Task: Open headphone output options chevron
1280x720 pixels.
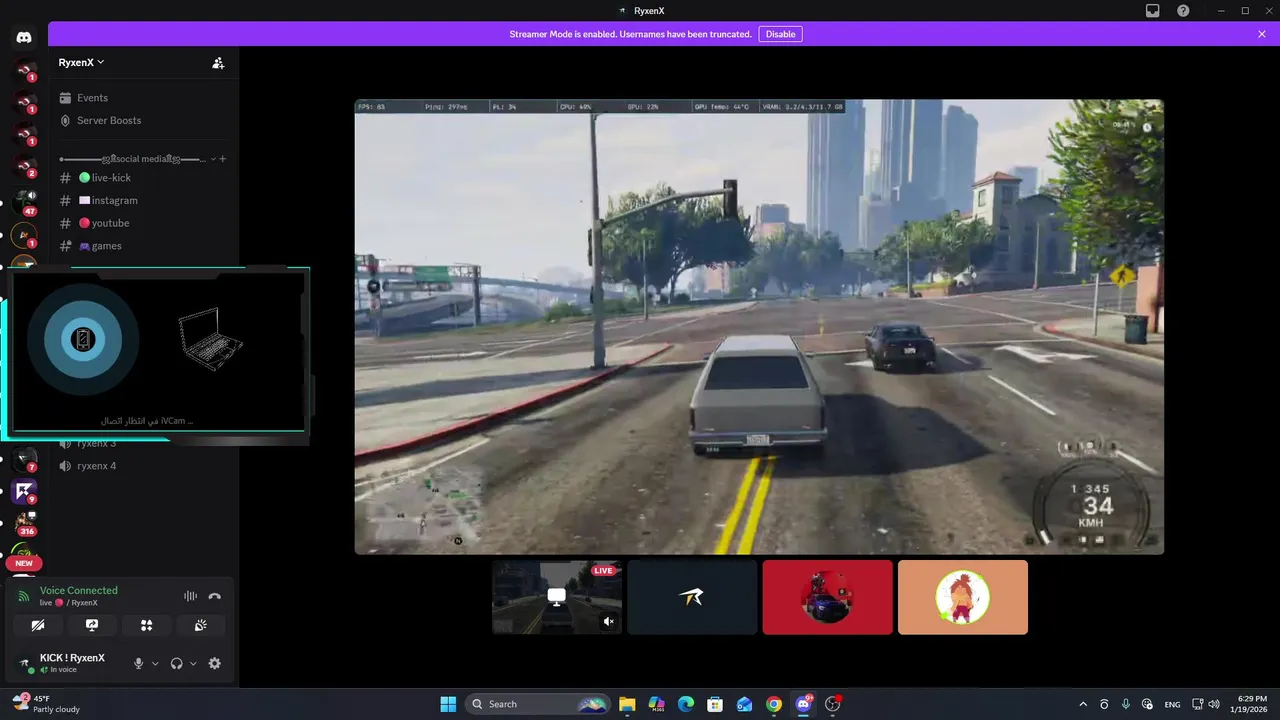Action: [193, 664]
